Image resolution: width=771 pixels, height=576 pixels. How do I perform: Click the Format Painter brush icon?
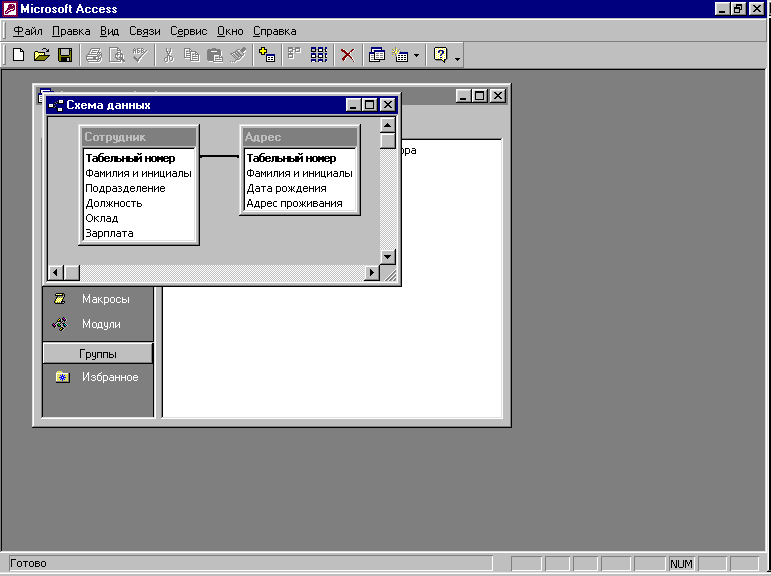pos(238,55)
